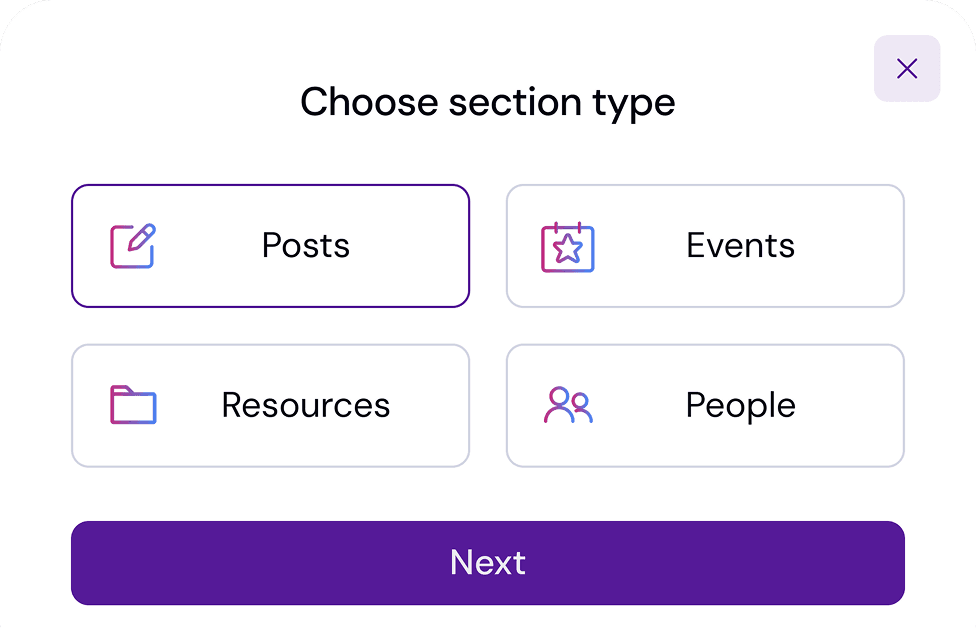The height and width of the screenshot is (628, 976).
Task: Click the "Next" text on the button
Action: 488,563
